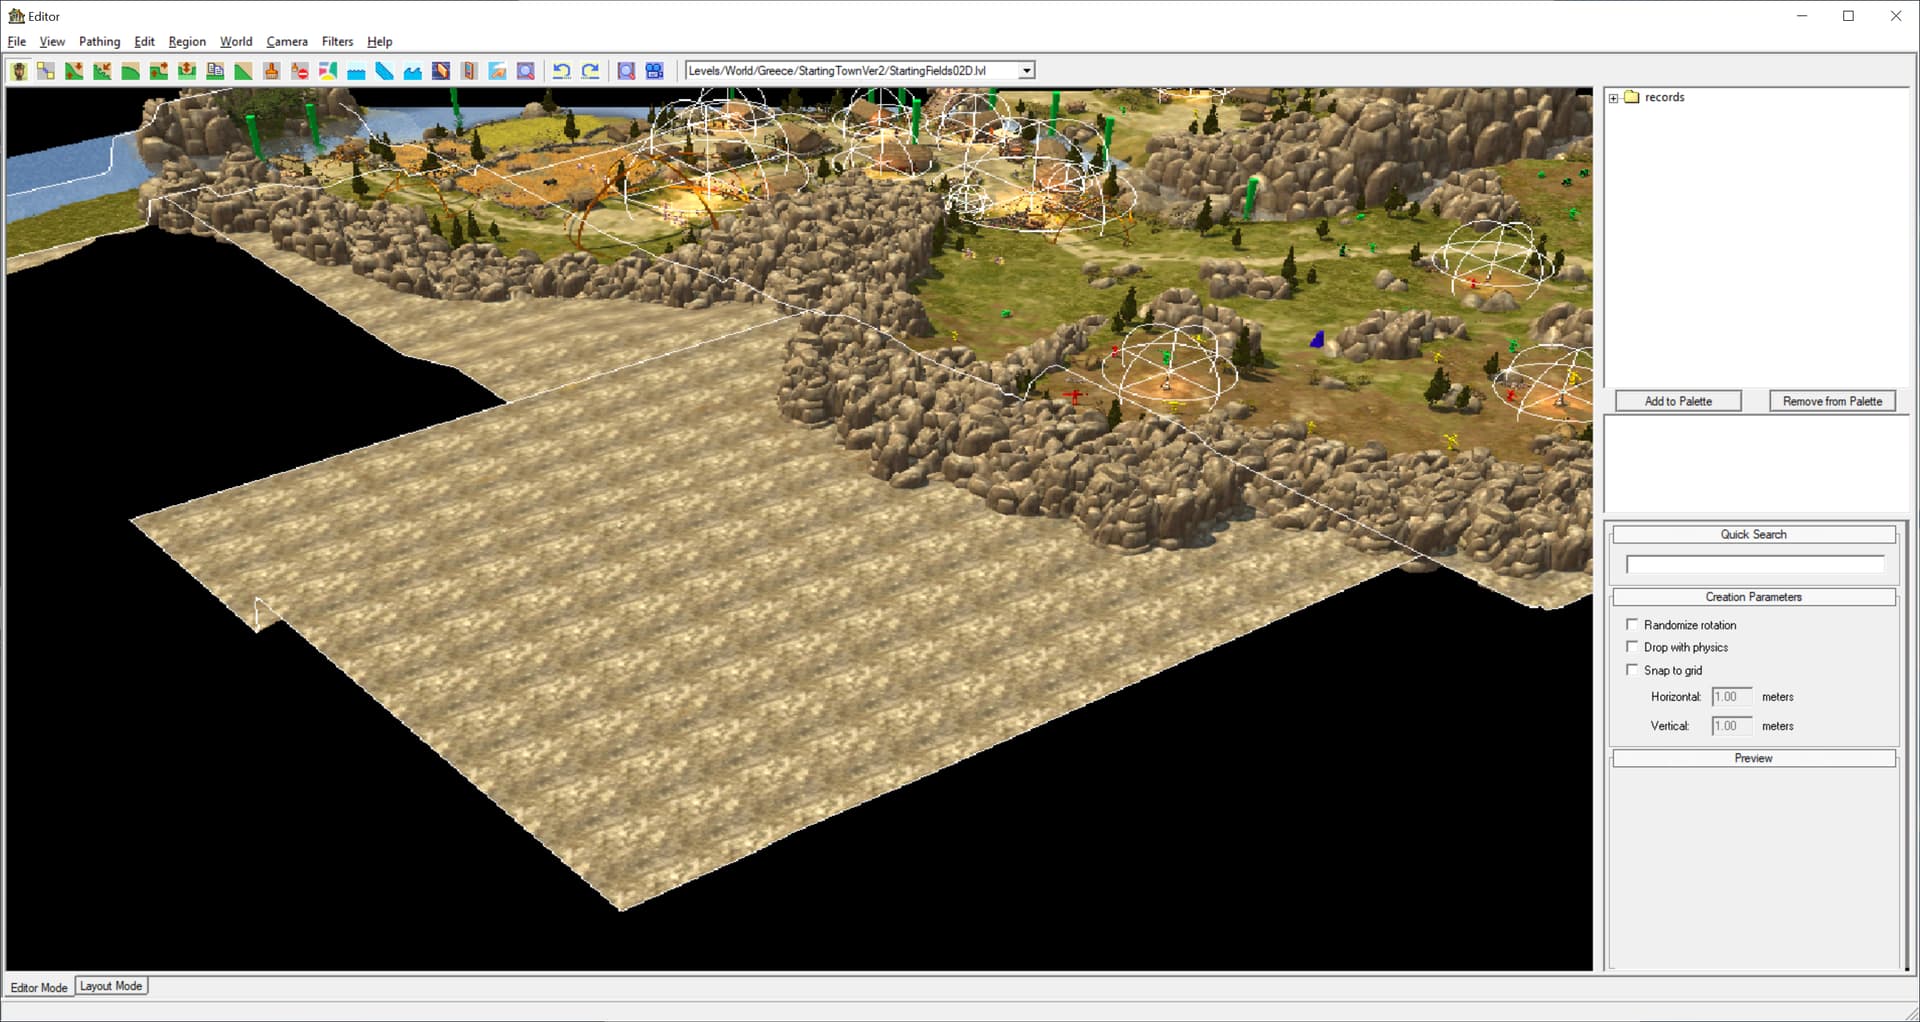The height and width of the screenshot is (1022, 1920).
Task: Click the Quick Search input field
Action: (1754, 565)
